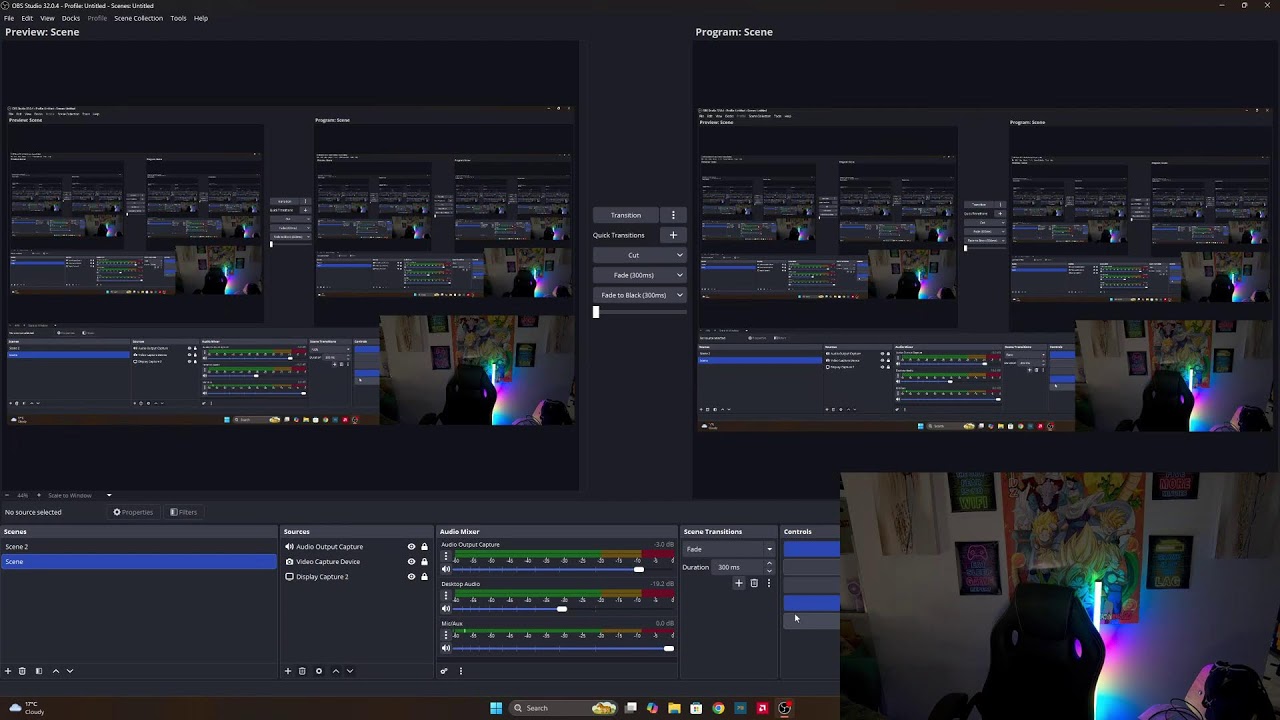The width and height of the screenshot is (1280, 720).
Task: Open the View menu
Action: pyautogui.click(x=47, y=18)
